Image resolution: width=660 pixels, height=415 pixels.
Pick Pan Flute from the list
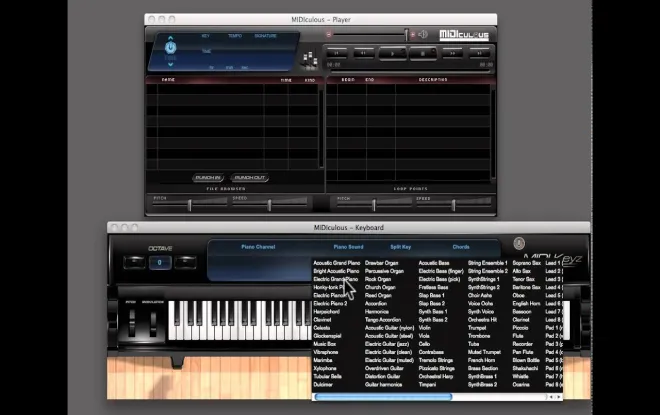[x=523, y=352]
